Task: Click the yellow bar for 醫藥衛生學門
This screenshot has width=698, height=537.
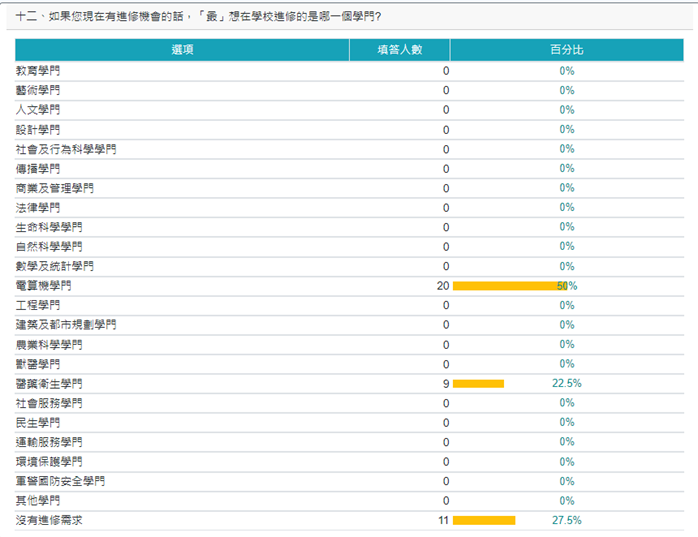Action: click(478, 383)
